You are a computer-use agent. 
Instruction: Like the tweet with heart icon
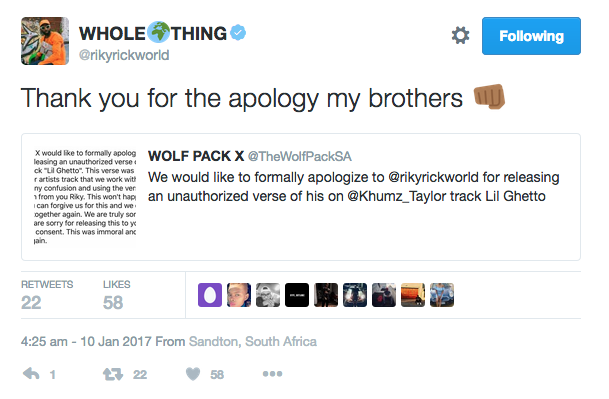(x=193, y=374)
